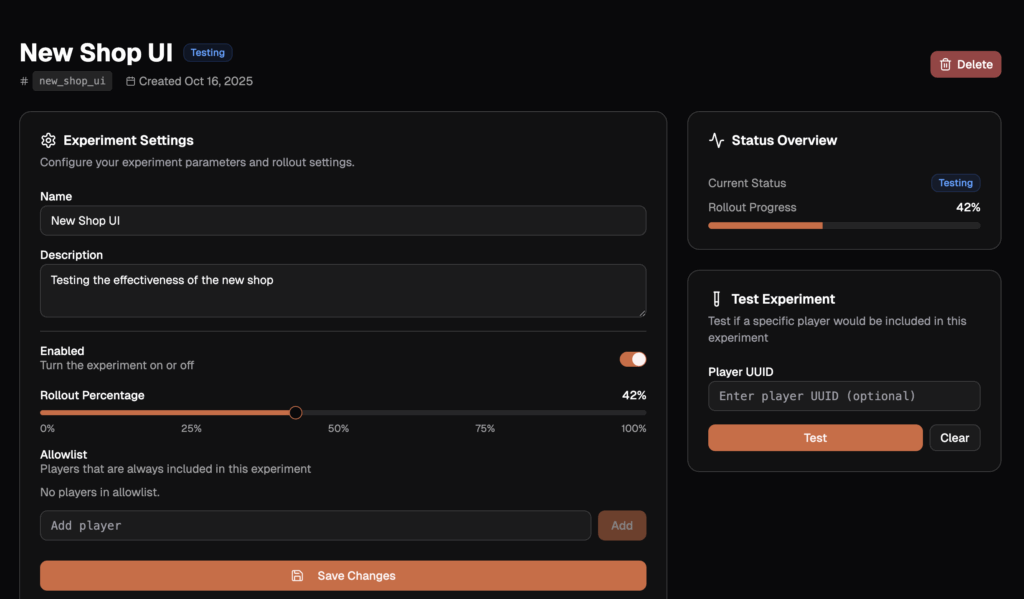Focus the Add player input field
The width and height of the screenshot is (1024, 599).
(315, 526)
